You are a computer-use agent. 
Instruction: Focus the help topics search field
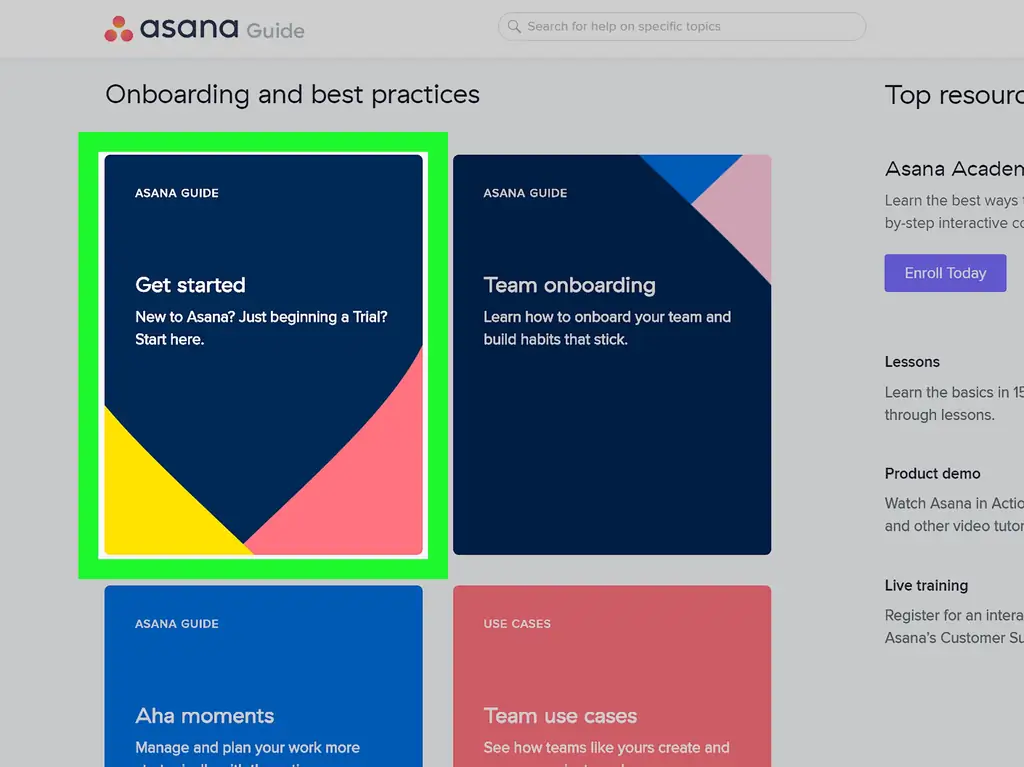[690, 26]
